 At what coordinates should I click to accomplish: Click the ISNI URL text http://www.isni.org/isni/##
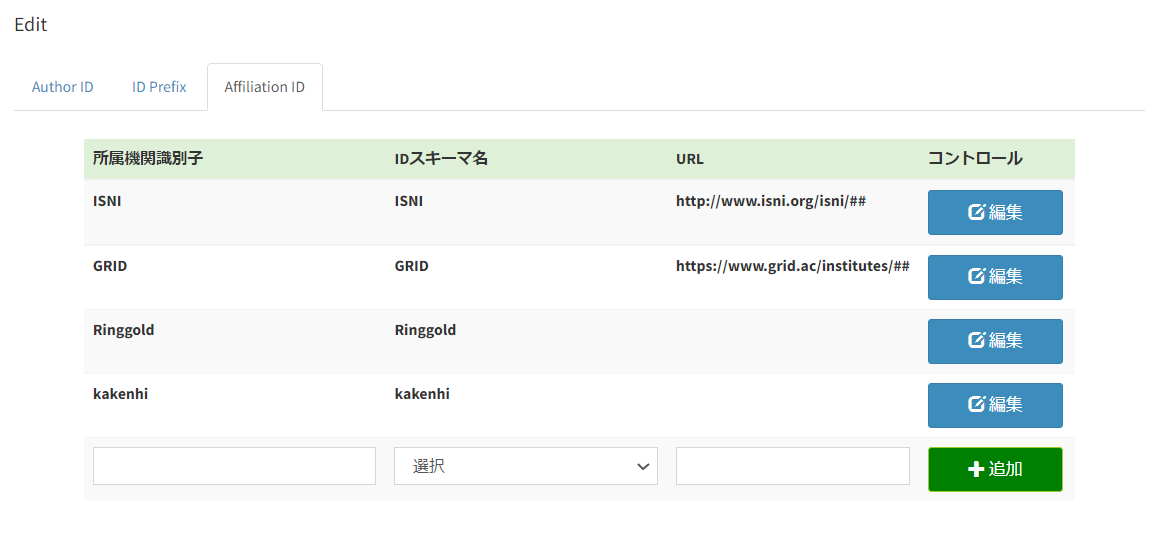pyautogui.click(x=770, y=201)
